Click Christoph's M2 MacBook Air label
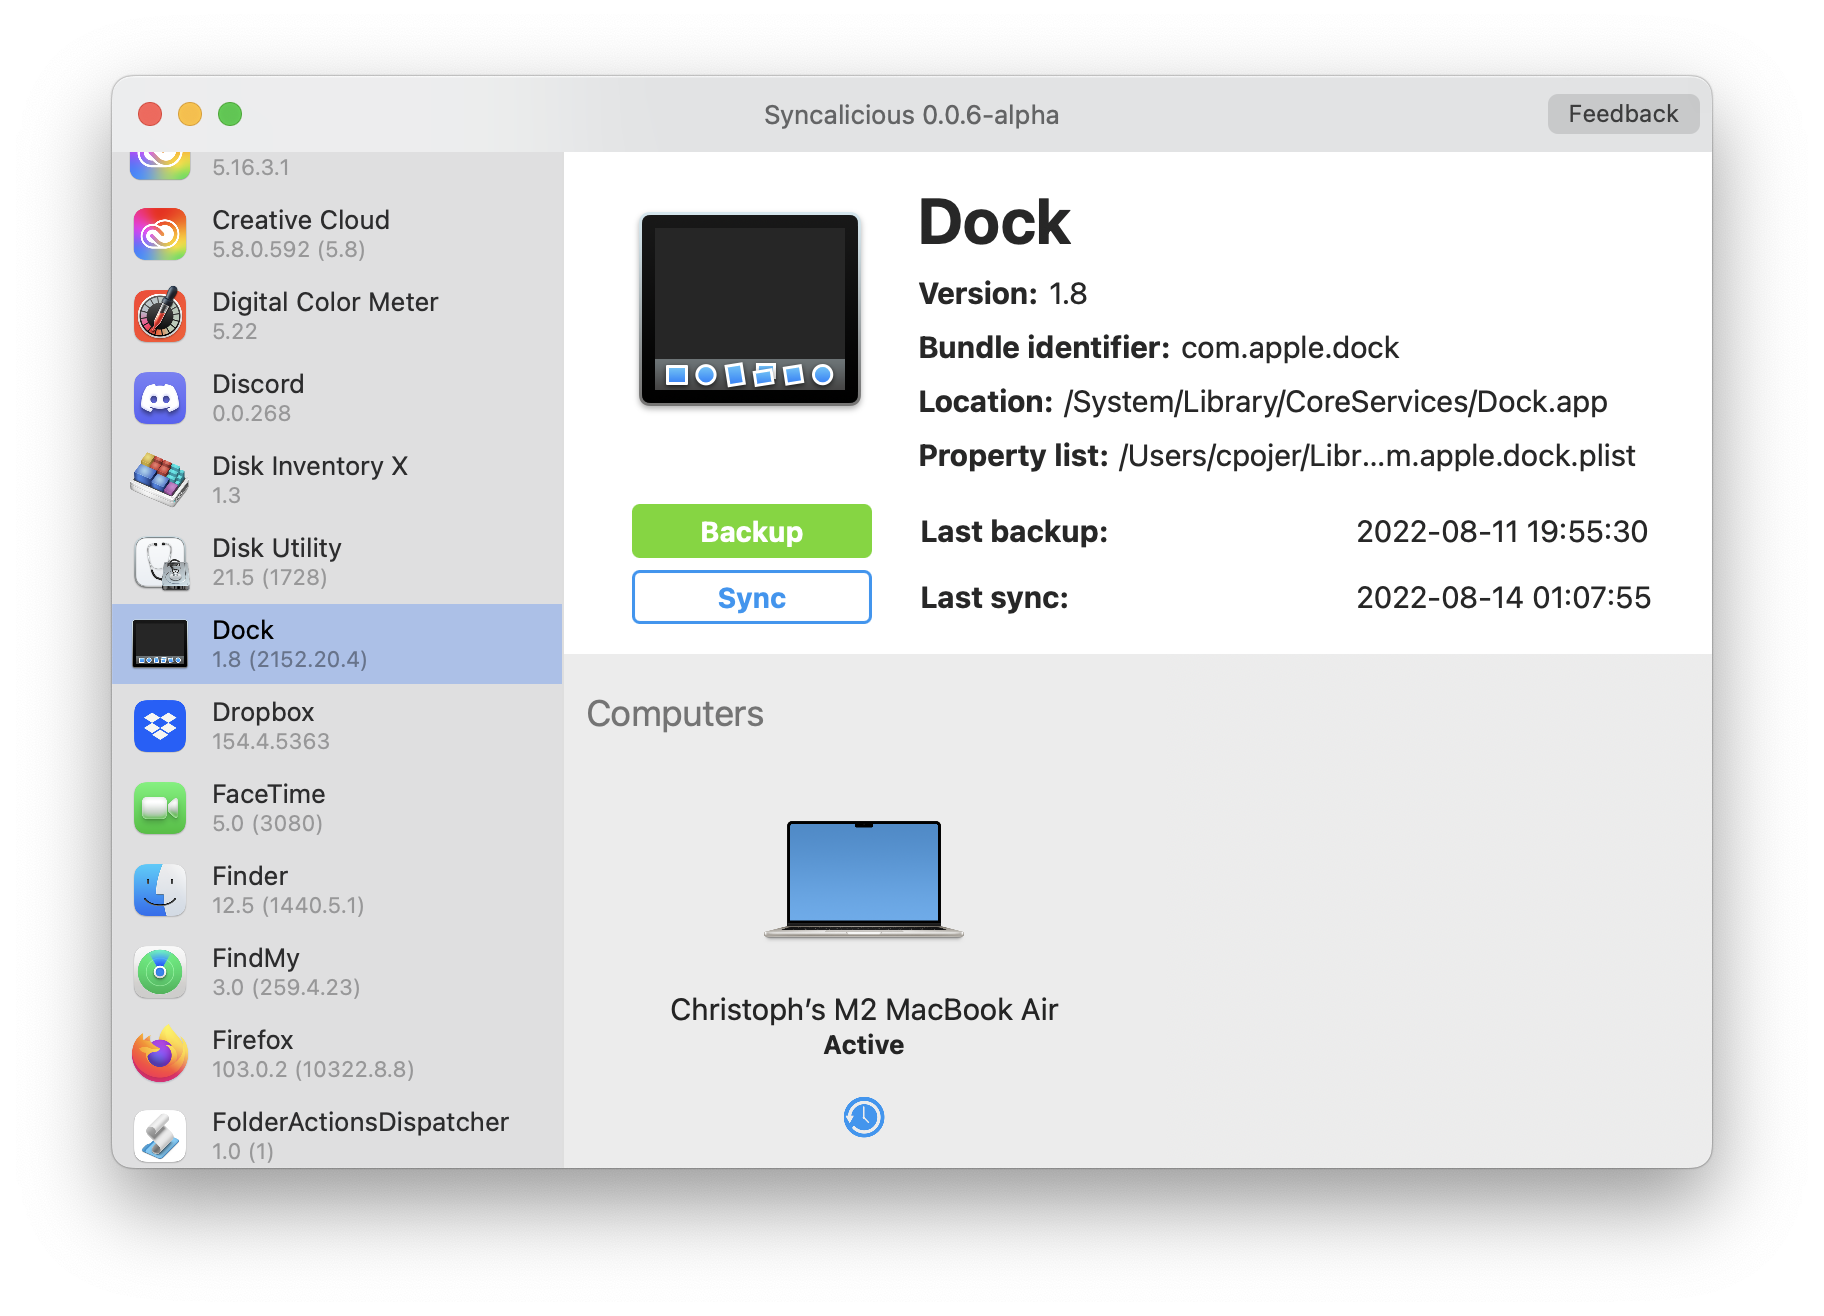 point(864,1010)
